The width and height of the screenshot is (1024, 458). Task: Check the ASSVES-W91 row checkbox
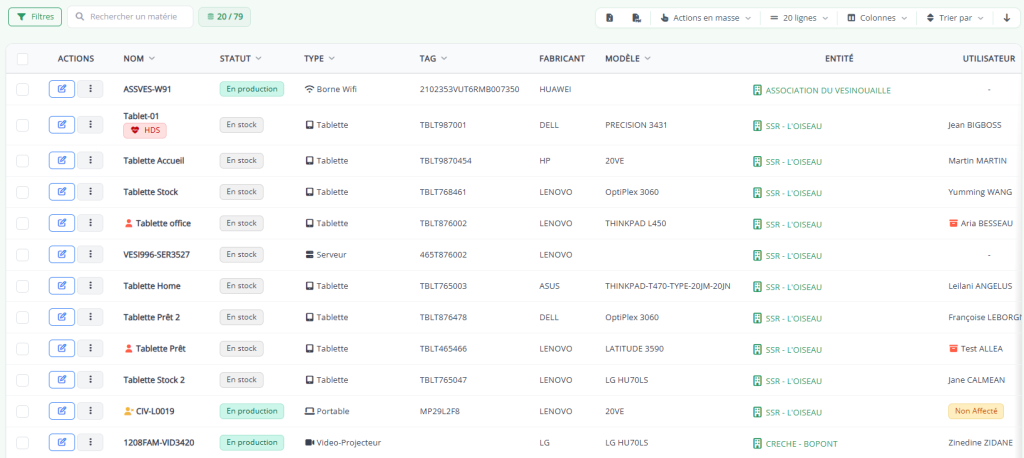[x=23, y=90]
